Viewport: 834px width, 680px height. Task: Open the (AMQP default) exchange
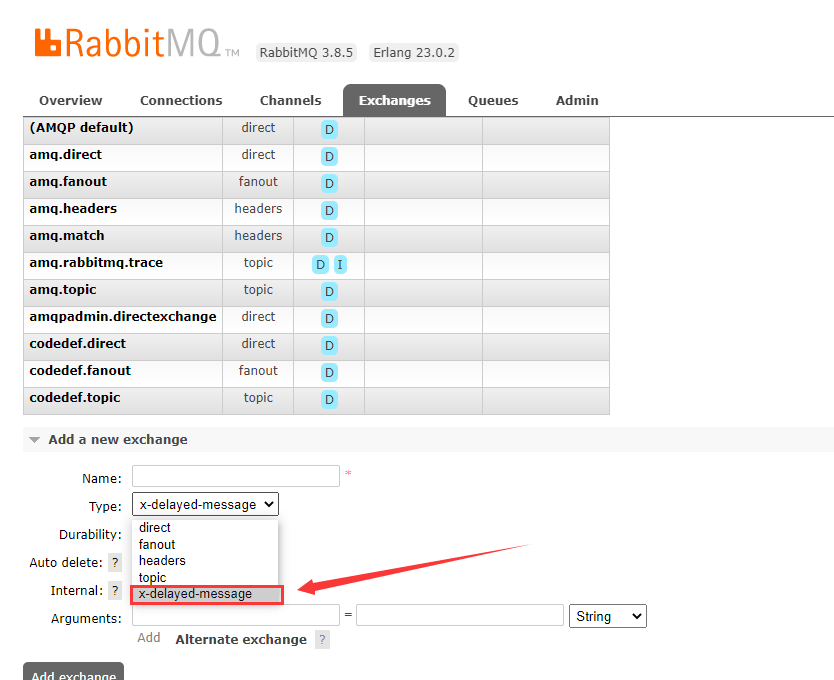(x=81, y=128)
